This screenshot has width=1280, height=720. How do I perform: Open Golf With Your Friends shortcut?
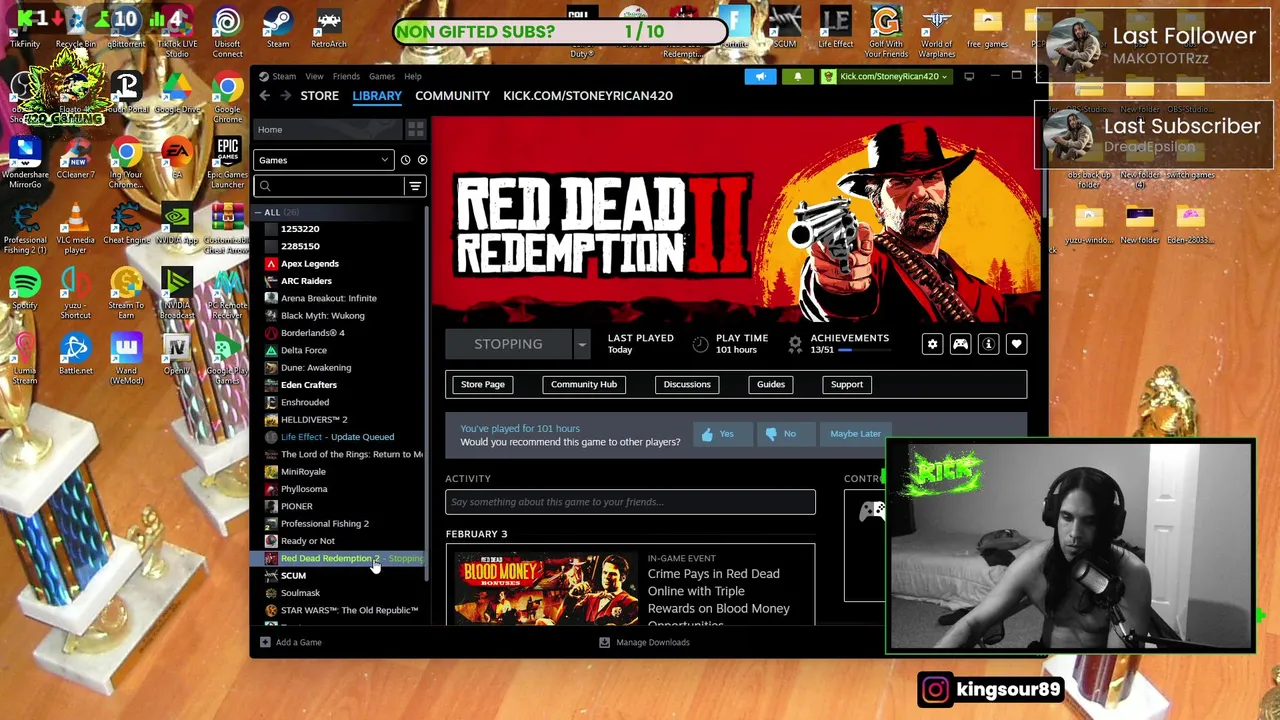click(886, 33)
